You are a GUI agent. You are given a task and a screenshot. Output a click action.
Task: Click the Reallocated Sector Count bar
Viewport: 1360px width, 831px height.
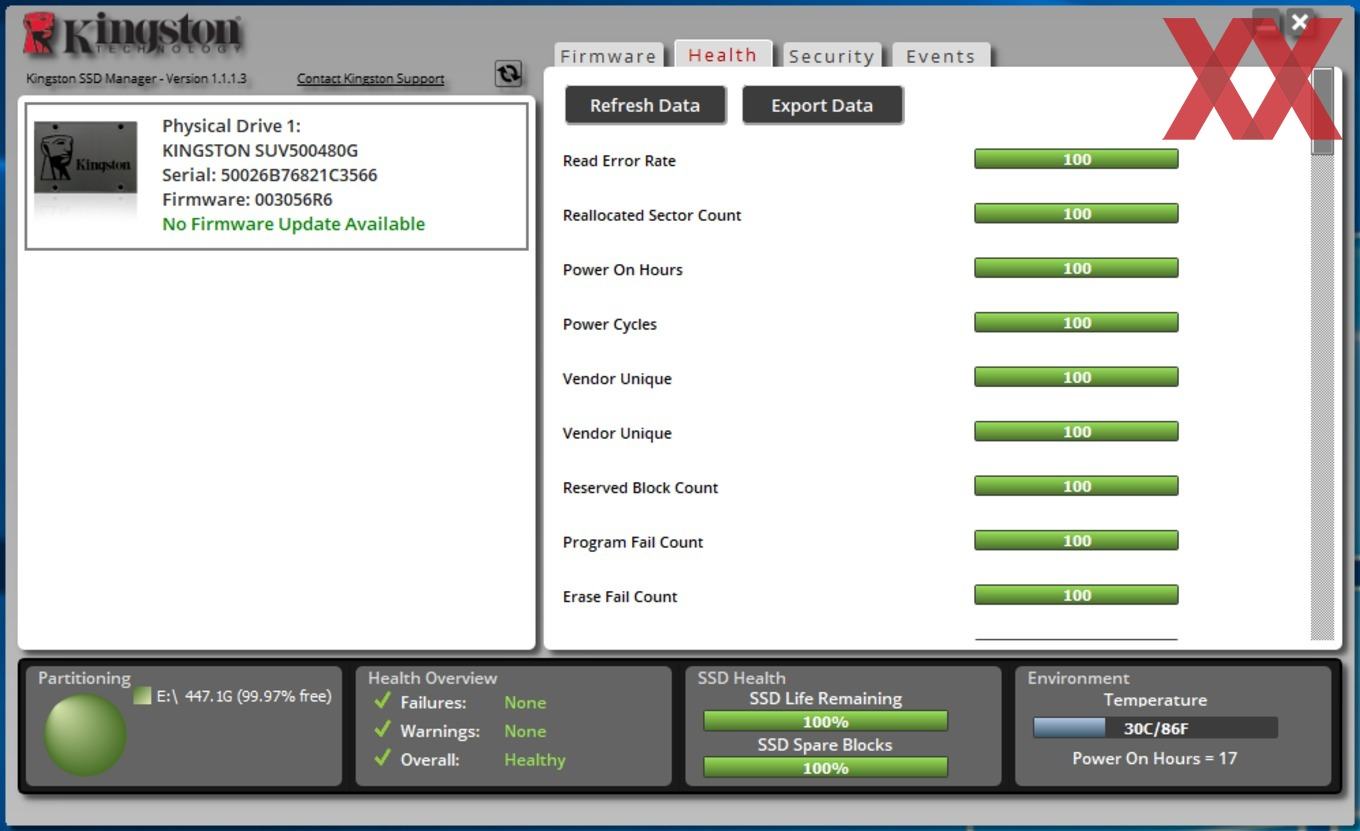[1076, 213]
